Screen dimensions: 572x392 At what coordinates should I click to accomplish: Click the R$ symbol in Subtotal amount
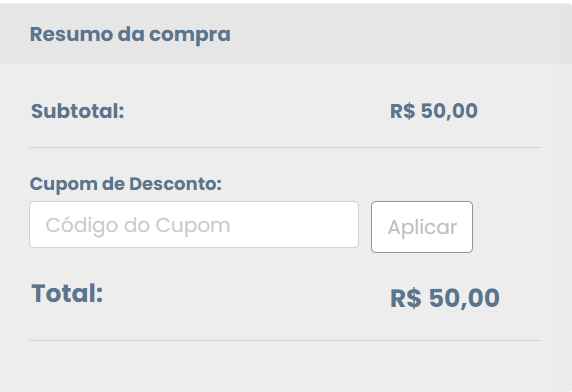(402, 111)
